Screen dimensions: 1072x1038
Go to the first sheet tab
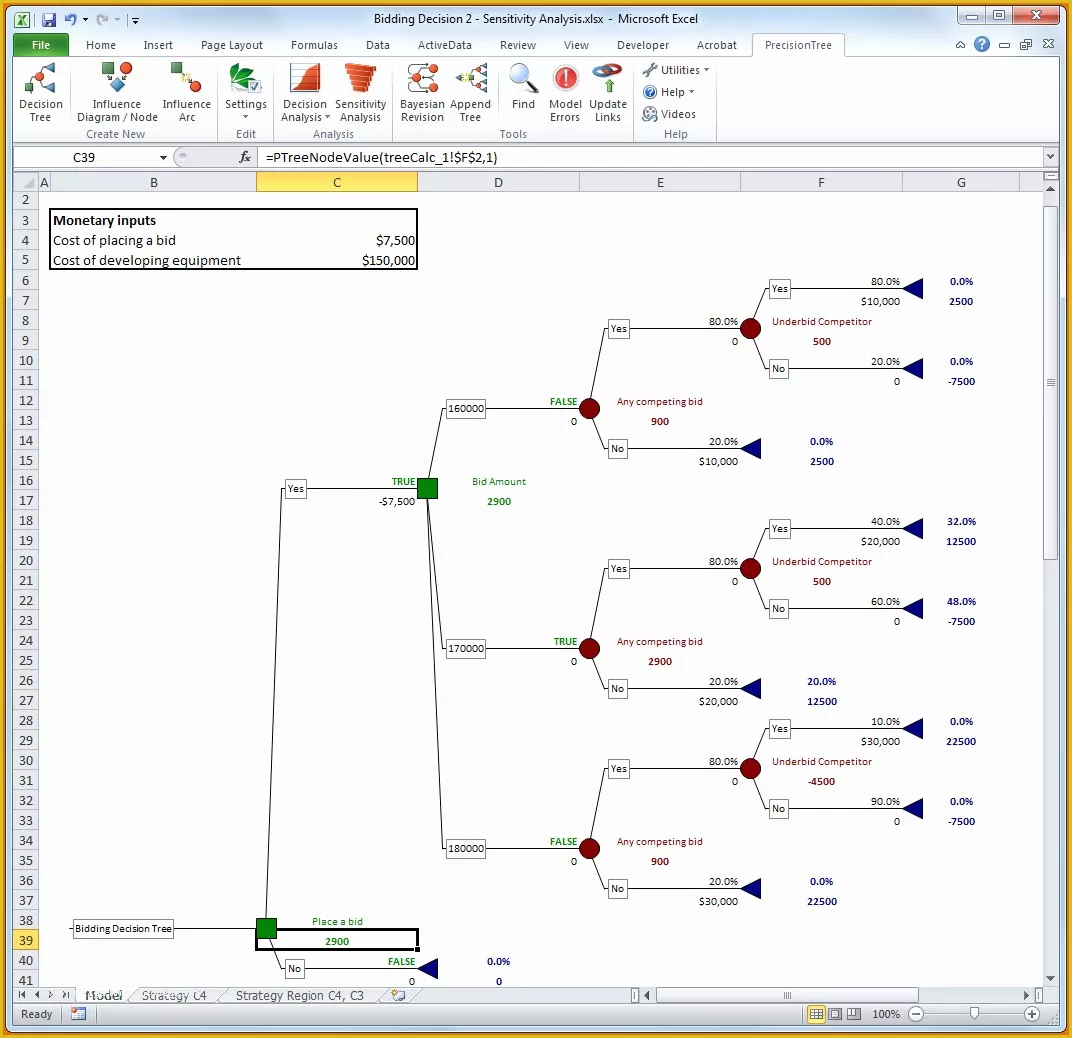[22, 996]
